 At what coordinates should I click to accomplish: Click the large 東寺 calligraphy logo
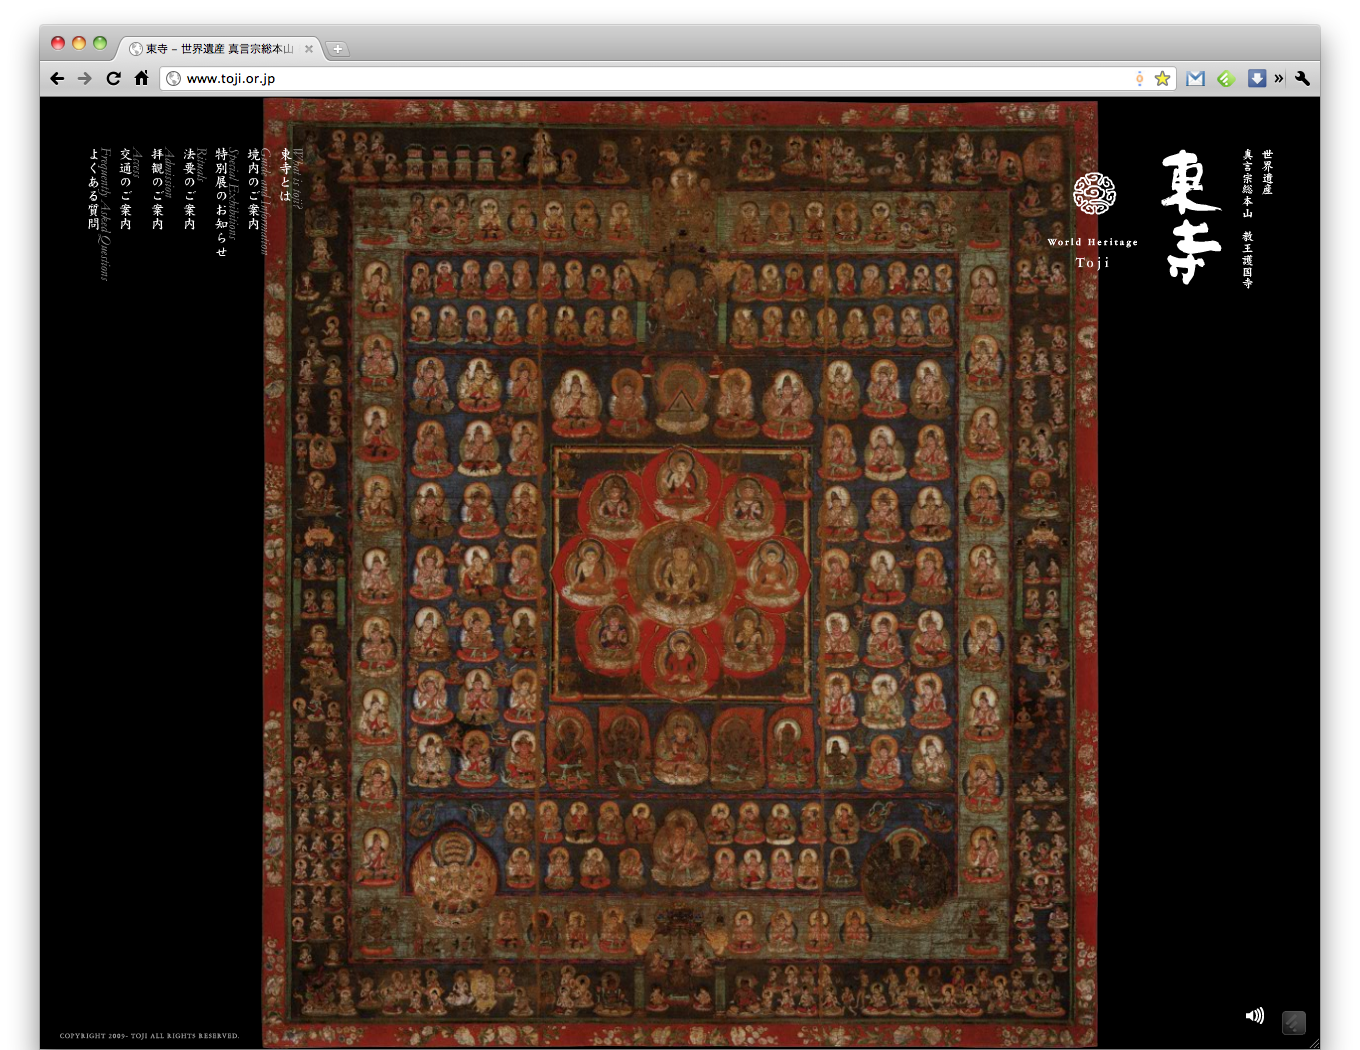point(1191,217)
